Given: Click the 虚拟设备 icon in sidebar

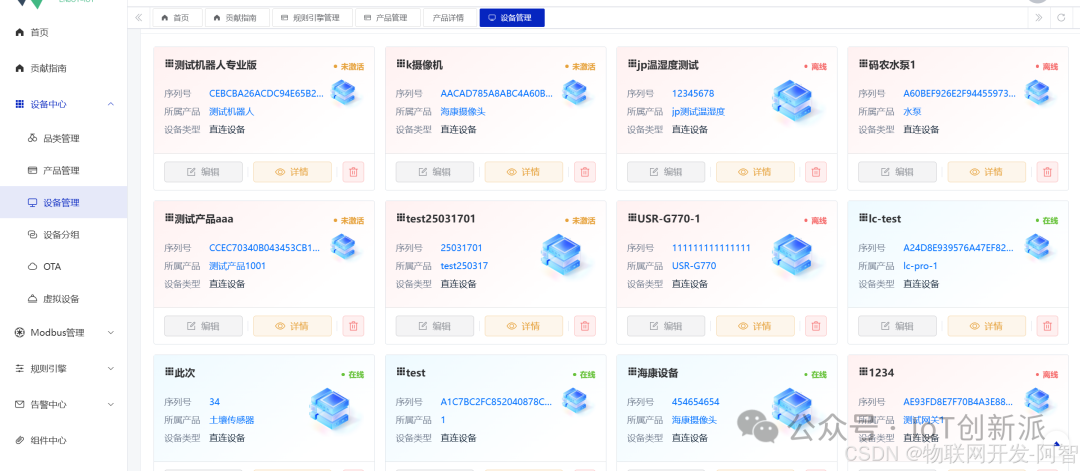Looking at the screenshot, I should 32,299.
